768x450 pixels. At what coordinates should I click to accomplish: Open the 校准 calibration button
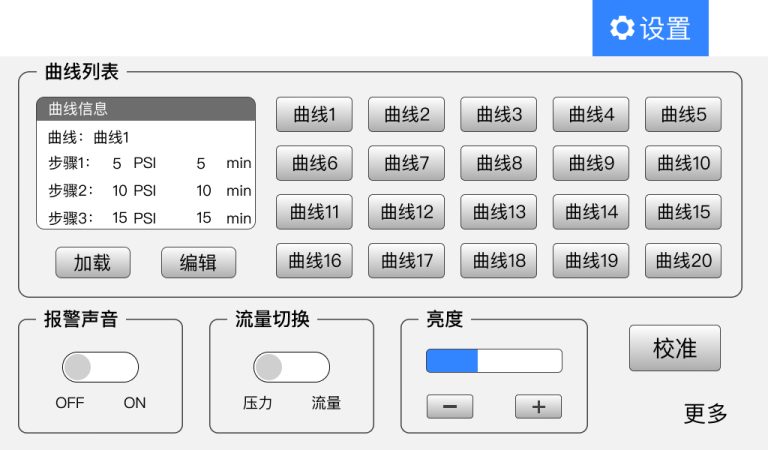(x=674, y=348)
